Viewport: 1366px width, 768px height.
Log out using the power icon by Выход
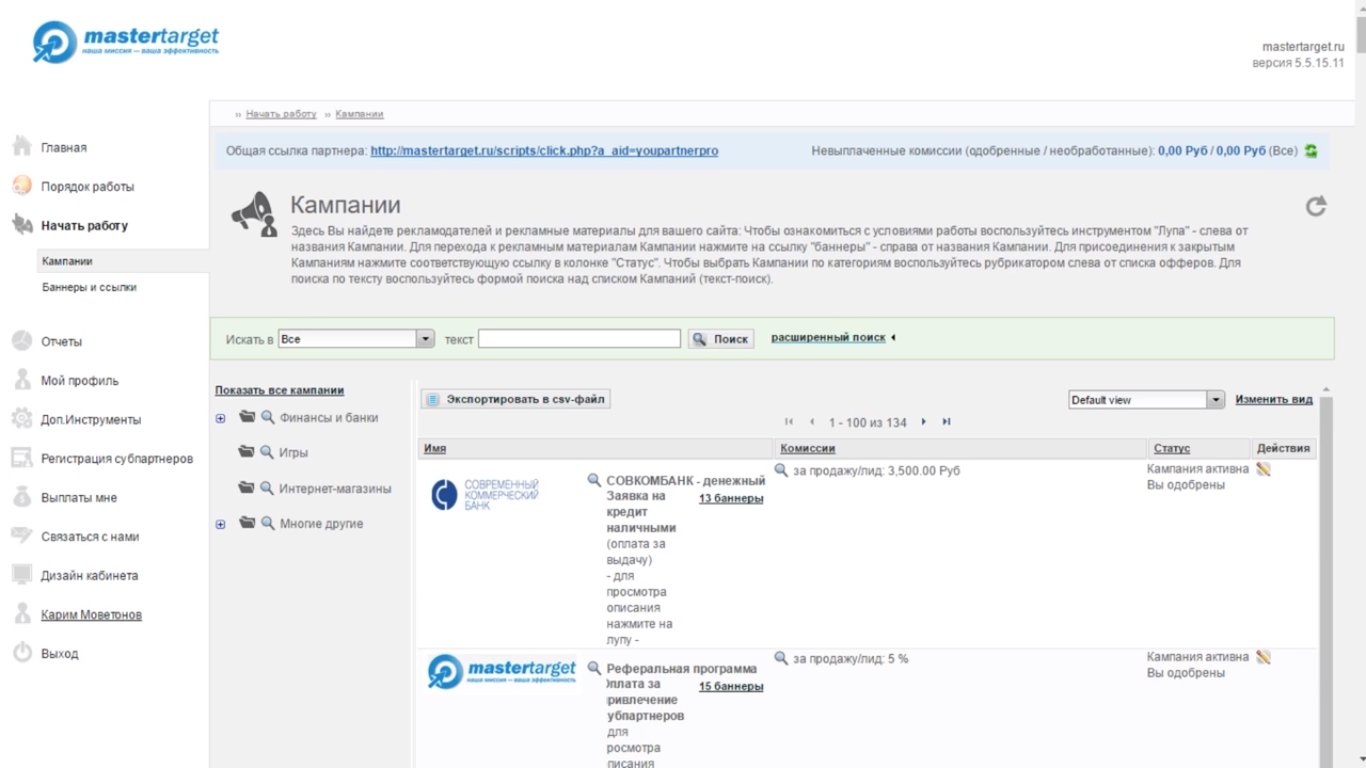pos(22,653)
